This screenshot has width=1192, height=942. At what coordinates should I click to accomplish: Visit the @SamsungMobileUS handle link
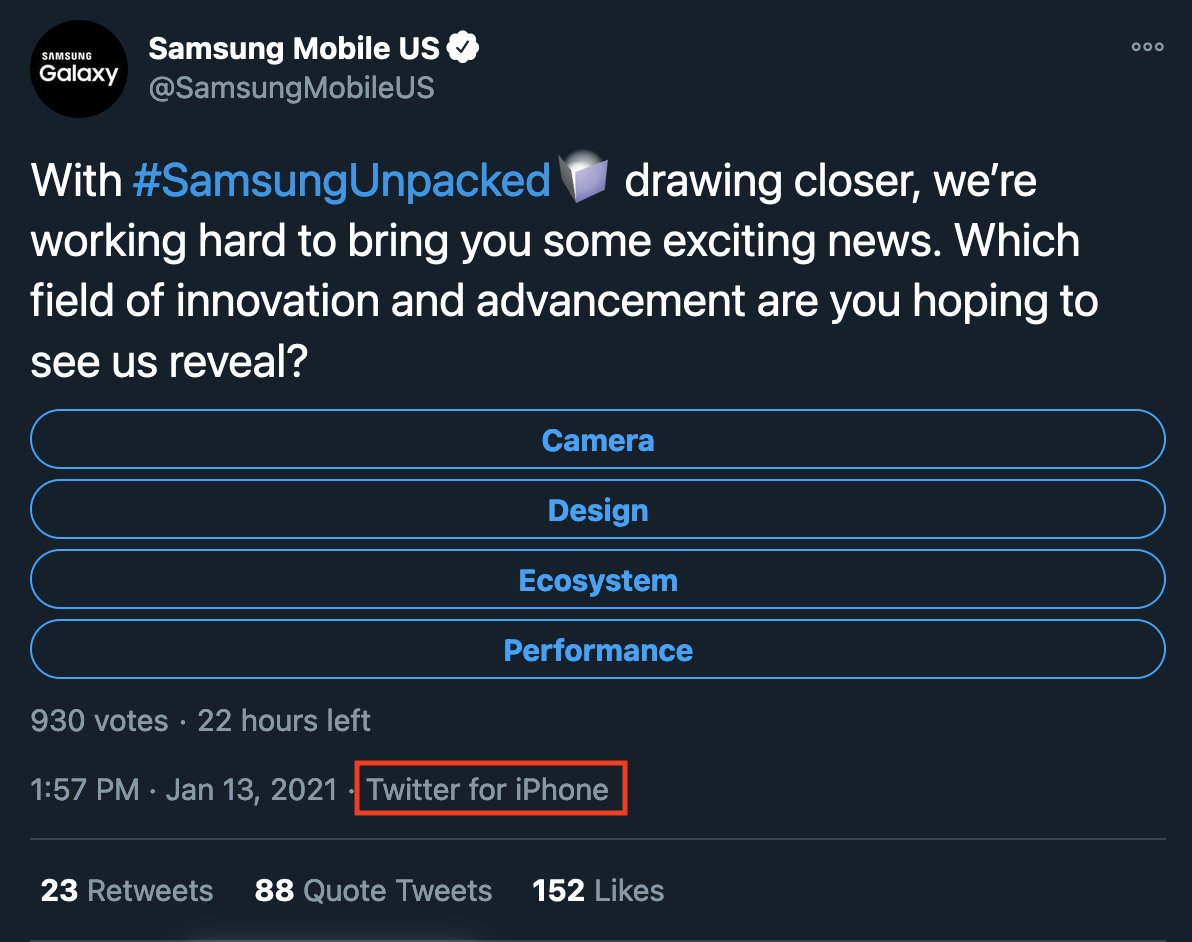[x=291, y=88]
